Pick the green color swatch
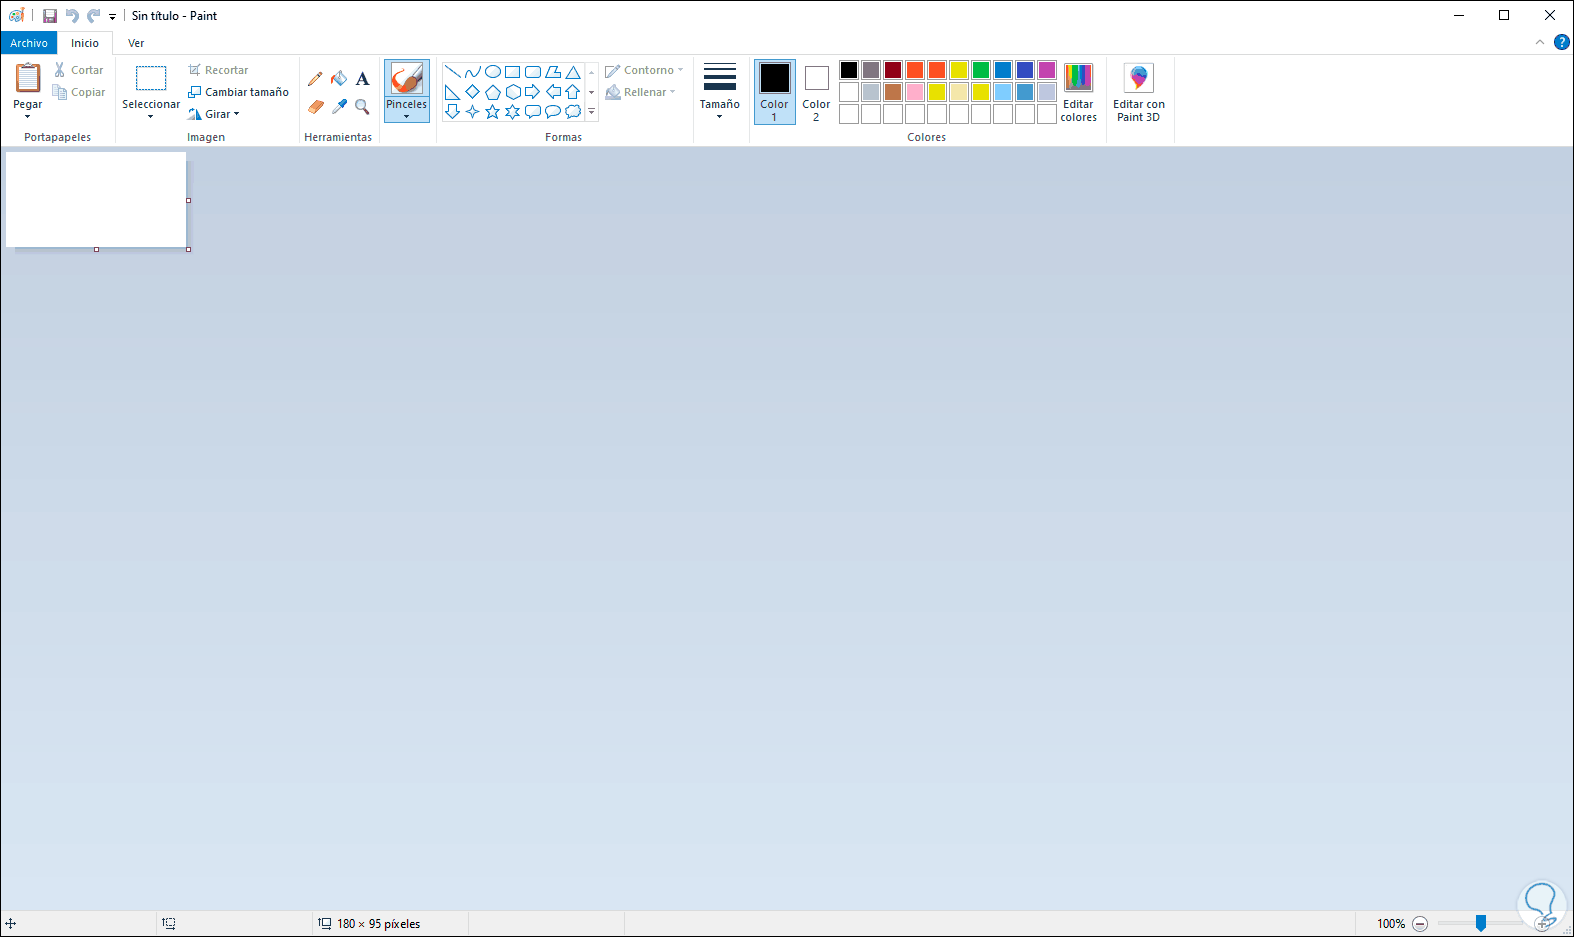Image resolution: width=1574 pixels, height=937 pixels. click(981, 70)
